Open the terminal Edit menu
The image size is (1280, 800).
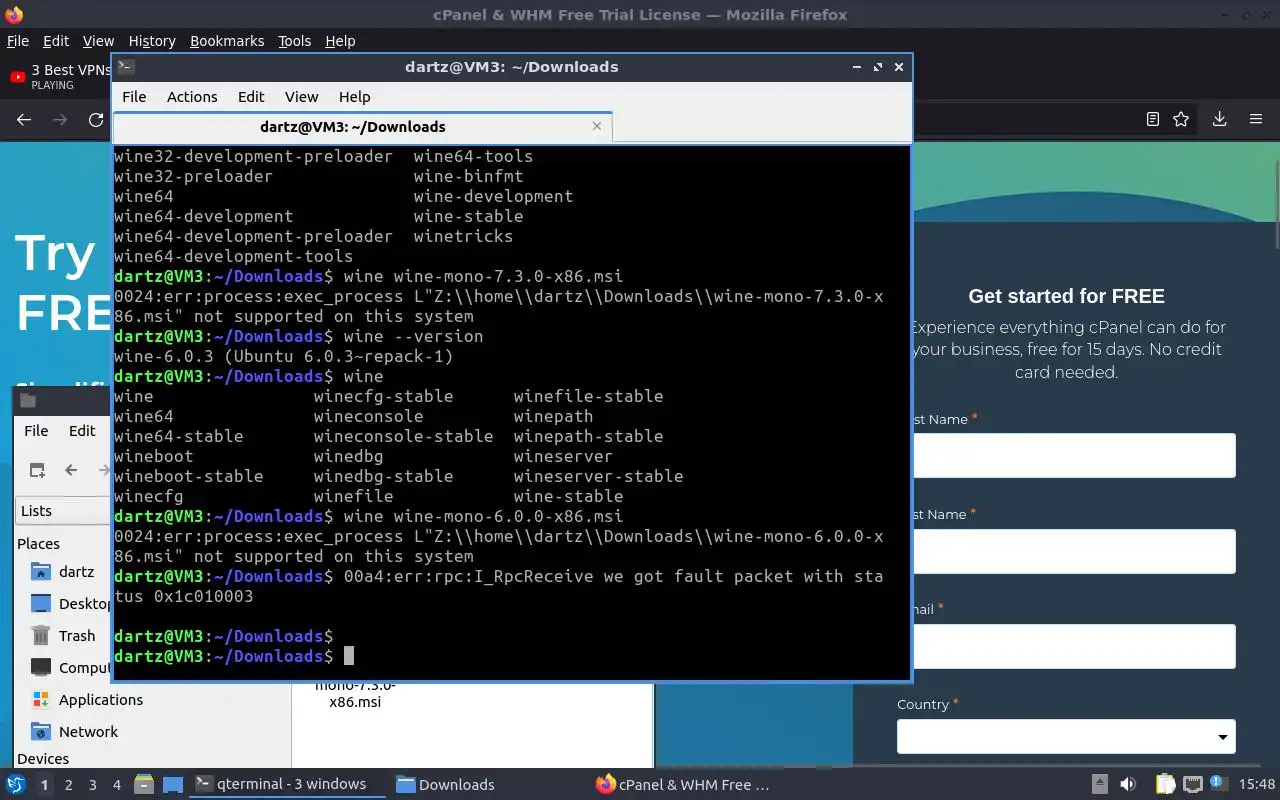pos(251,97)
